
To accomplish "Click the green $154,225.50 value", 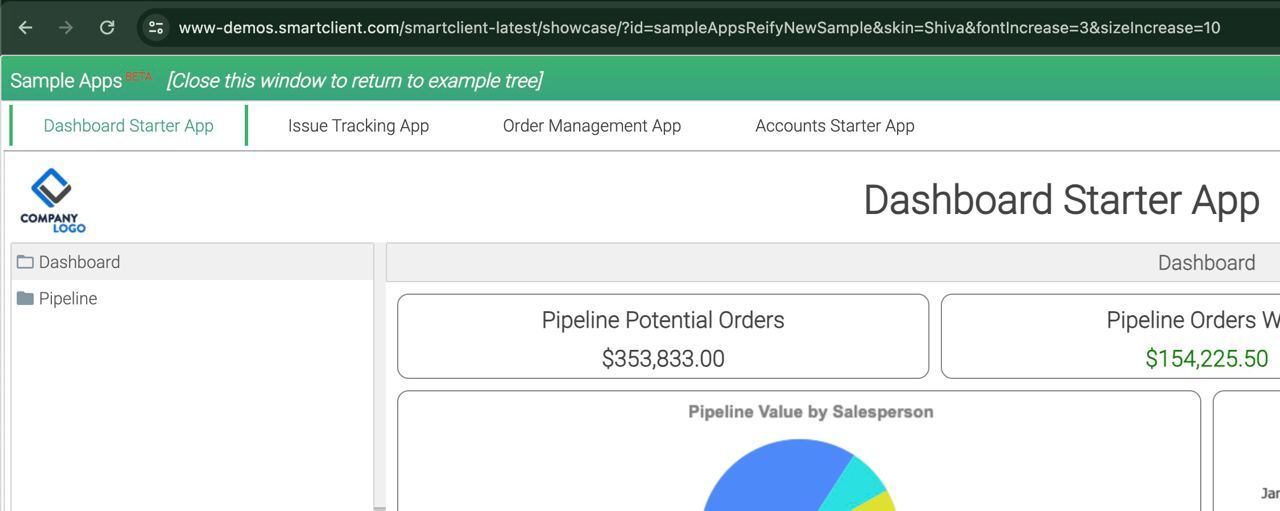I will (x=1206, y=358).
